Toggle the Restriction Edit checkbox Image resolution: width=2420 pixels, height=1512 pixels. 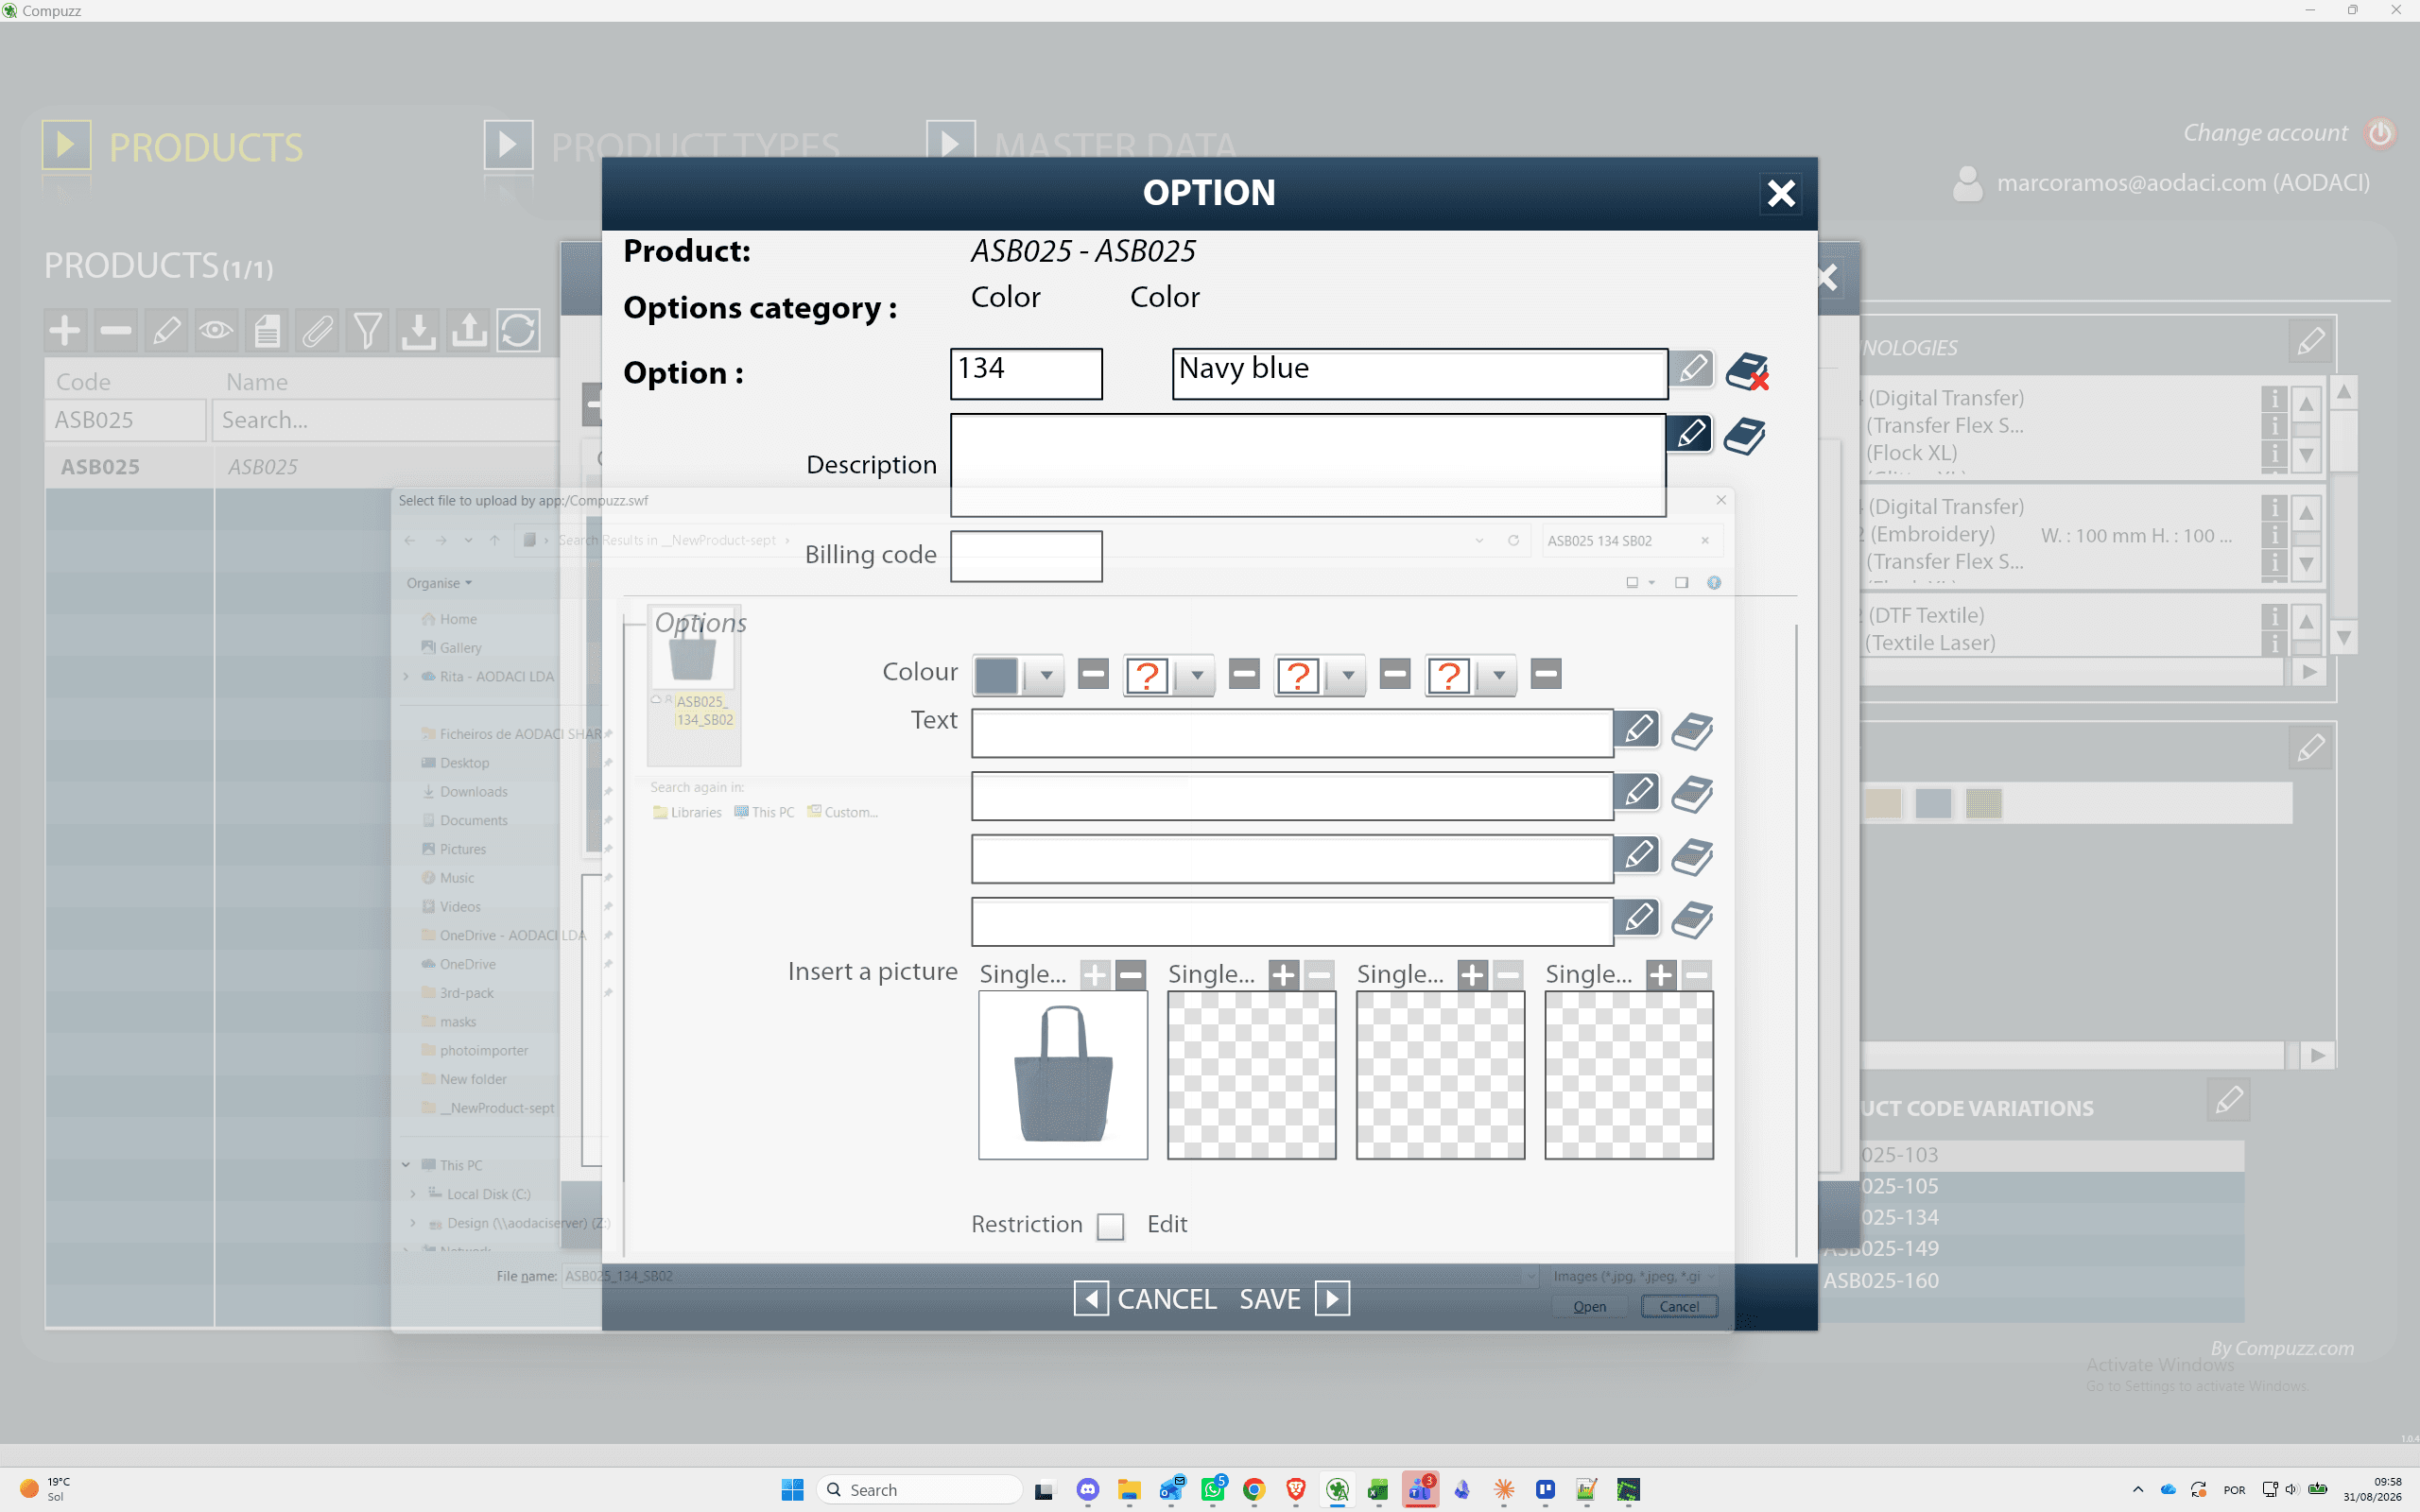1110,1226
